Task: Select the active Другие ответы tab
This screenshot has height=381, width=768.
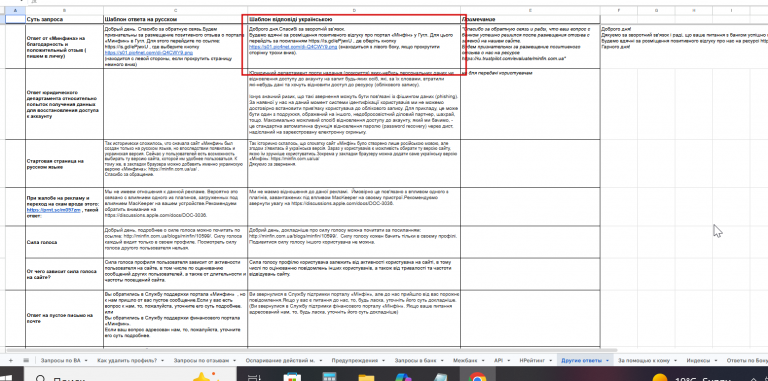Action: click(x=585, y=360)
